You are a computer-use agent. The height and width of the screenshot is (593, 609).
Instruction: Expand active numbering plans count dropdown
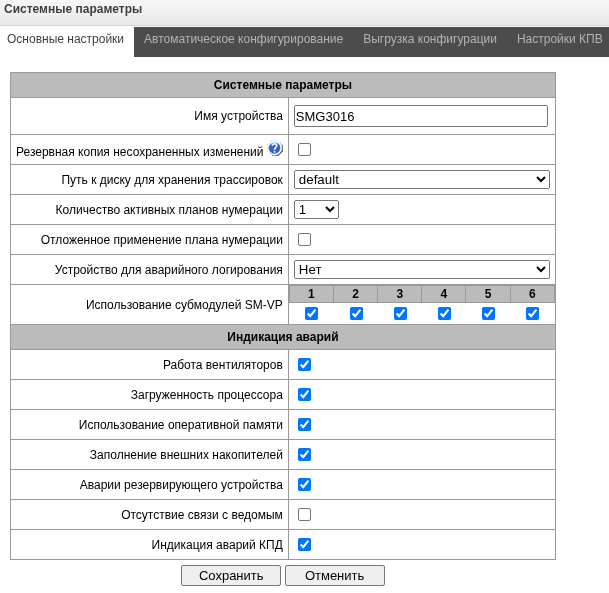(316, 209)
